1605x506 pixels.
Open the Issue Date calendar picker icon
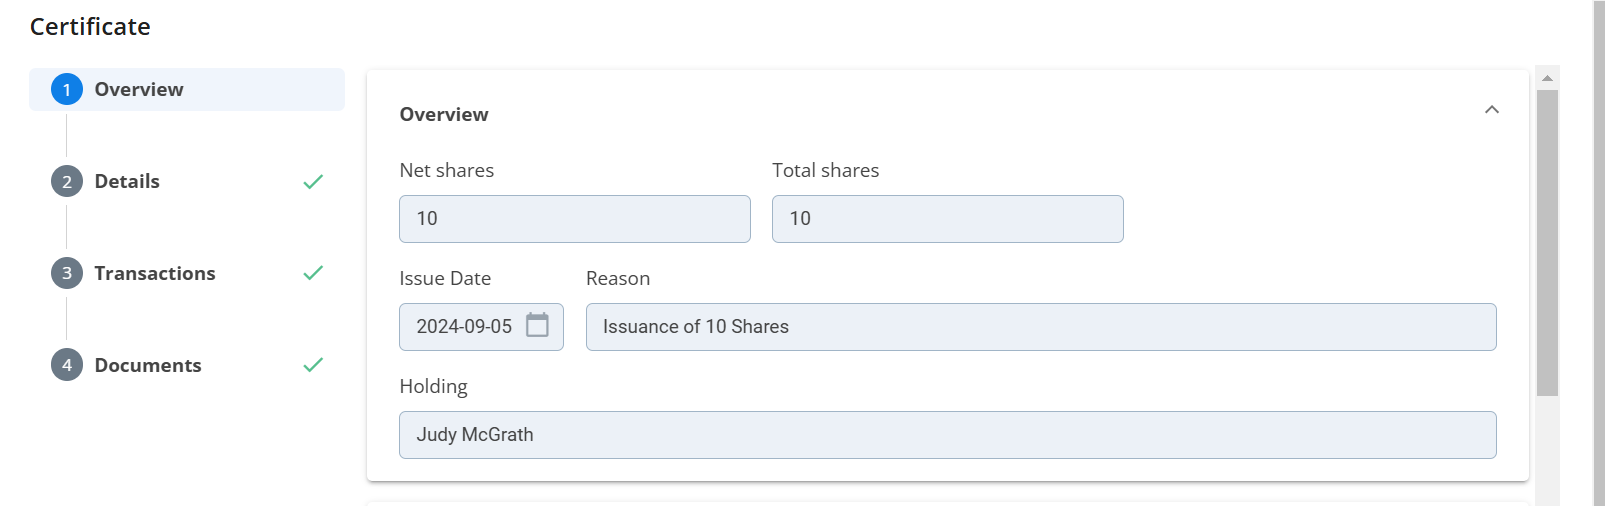[x=537, y=326]
